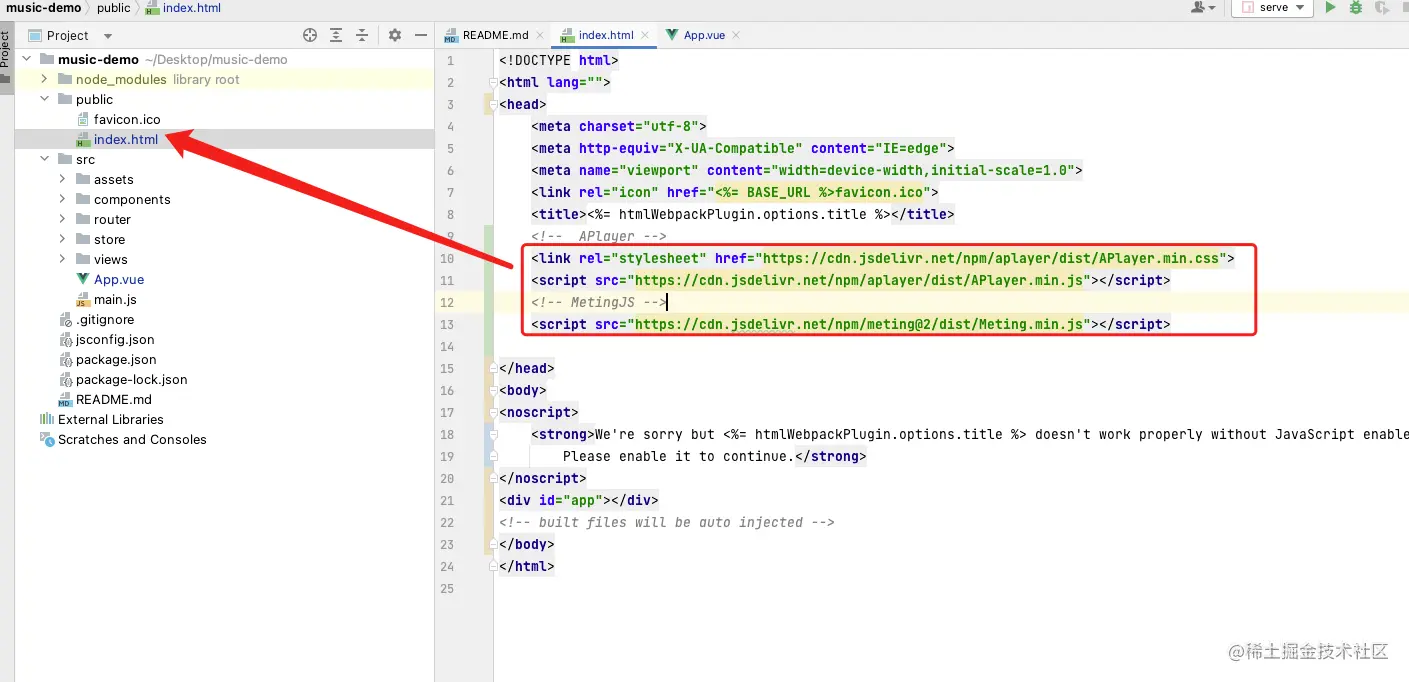Open the serve run configuration dropdown

1272,7
